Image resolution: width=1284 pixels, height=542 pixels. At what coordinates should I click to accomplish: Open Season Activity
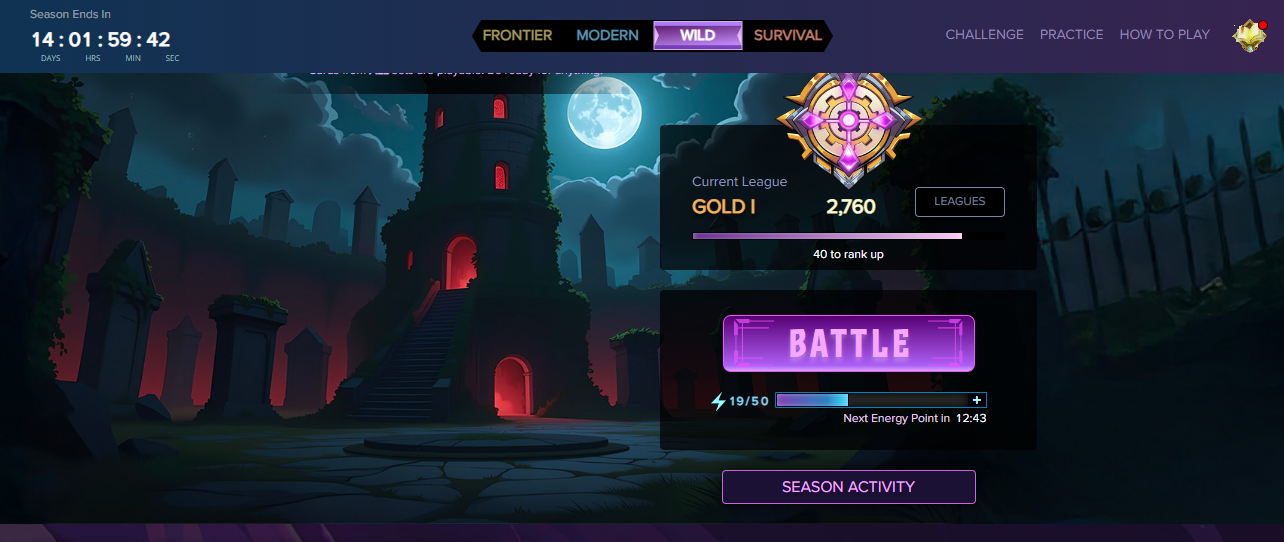point(848,487)
